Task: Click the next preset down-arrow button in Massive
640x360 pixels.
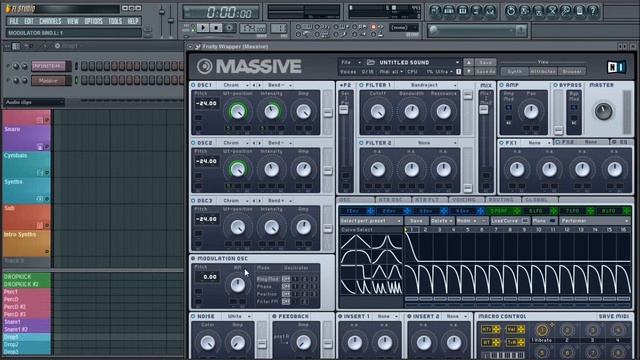Action: click(469, 71)
